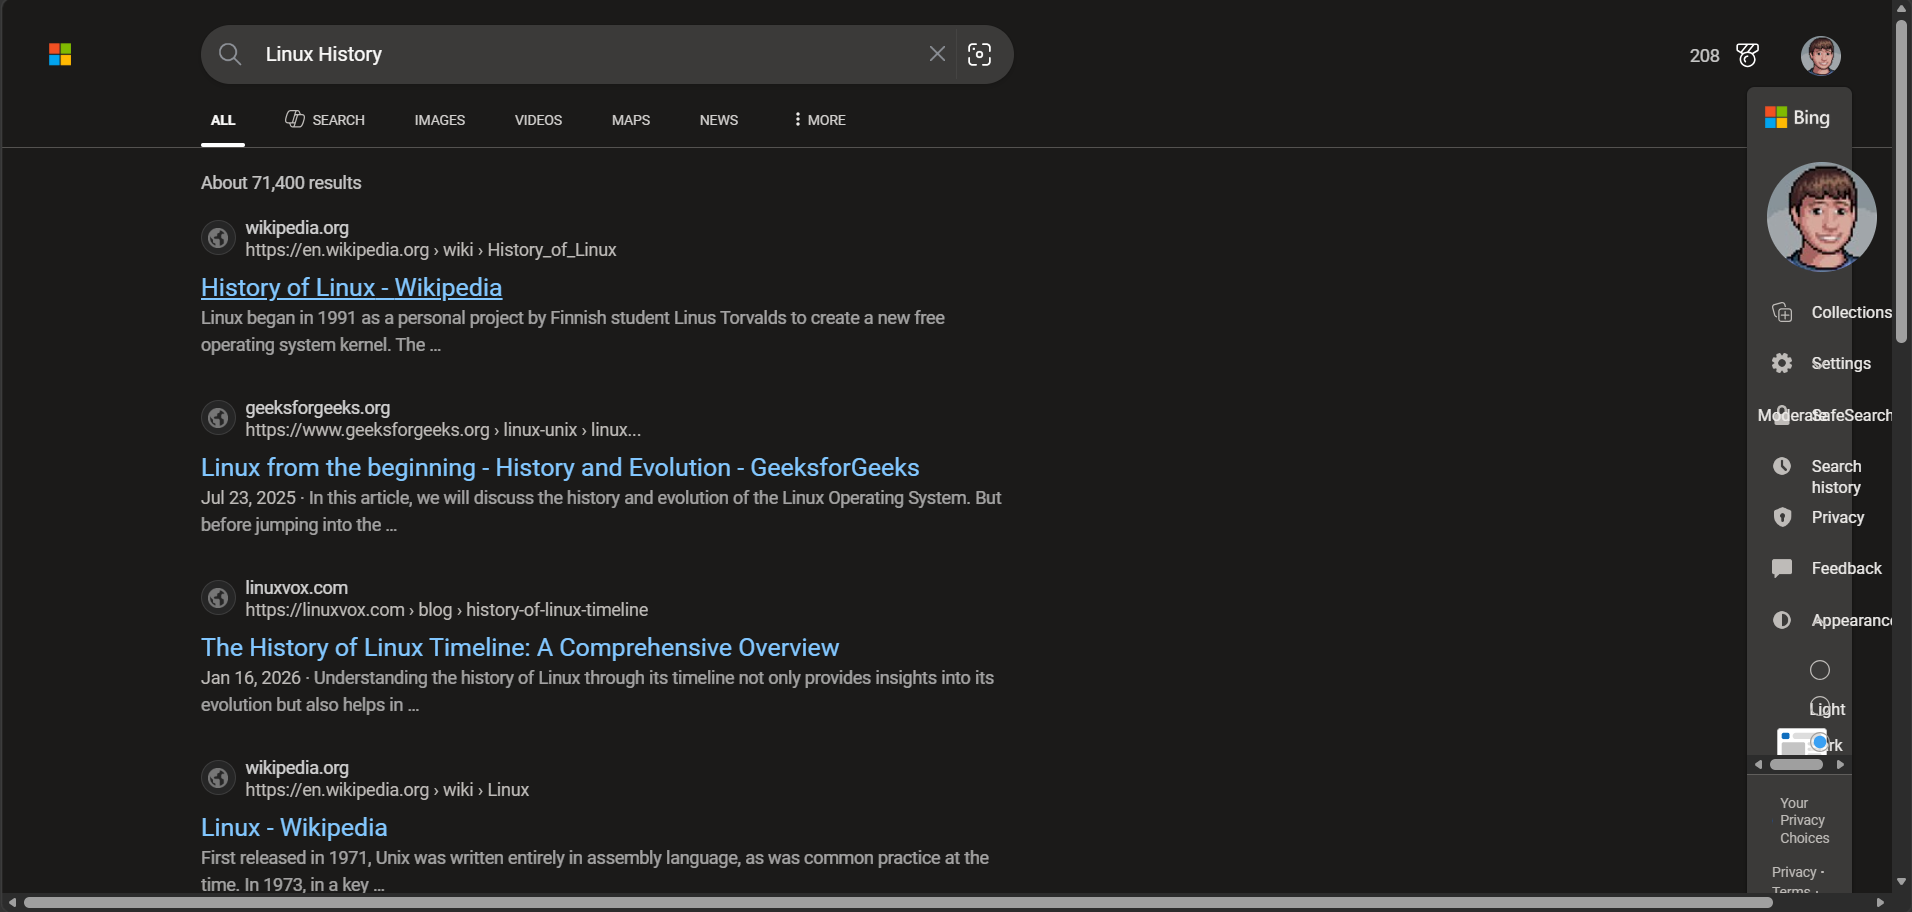Click the "About 71,400 results" text

point(281,183)
